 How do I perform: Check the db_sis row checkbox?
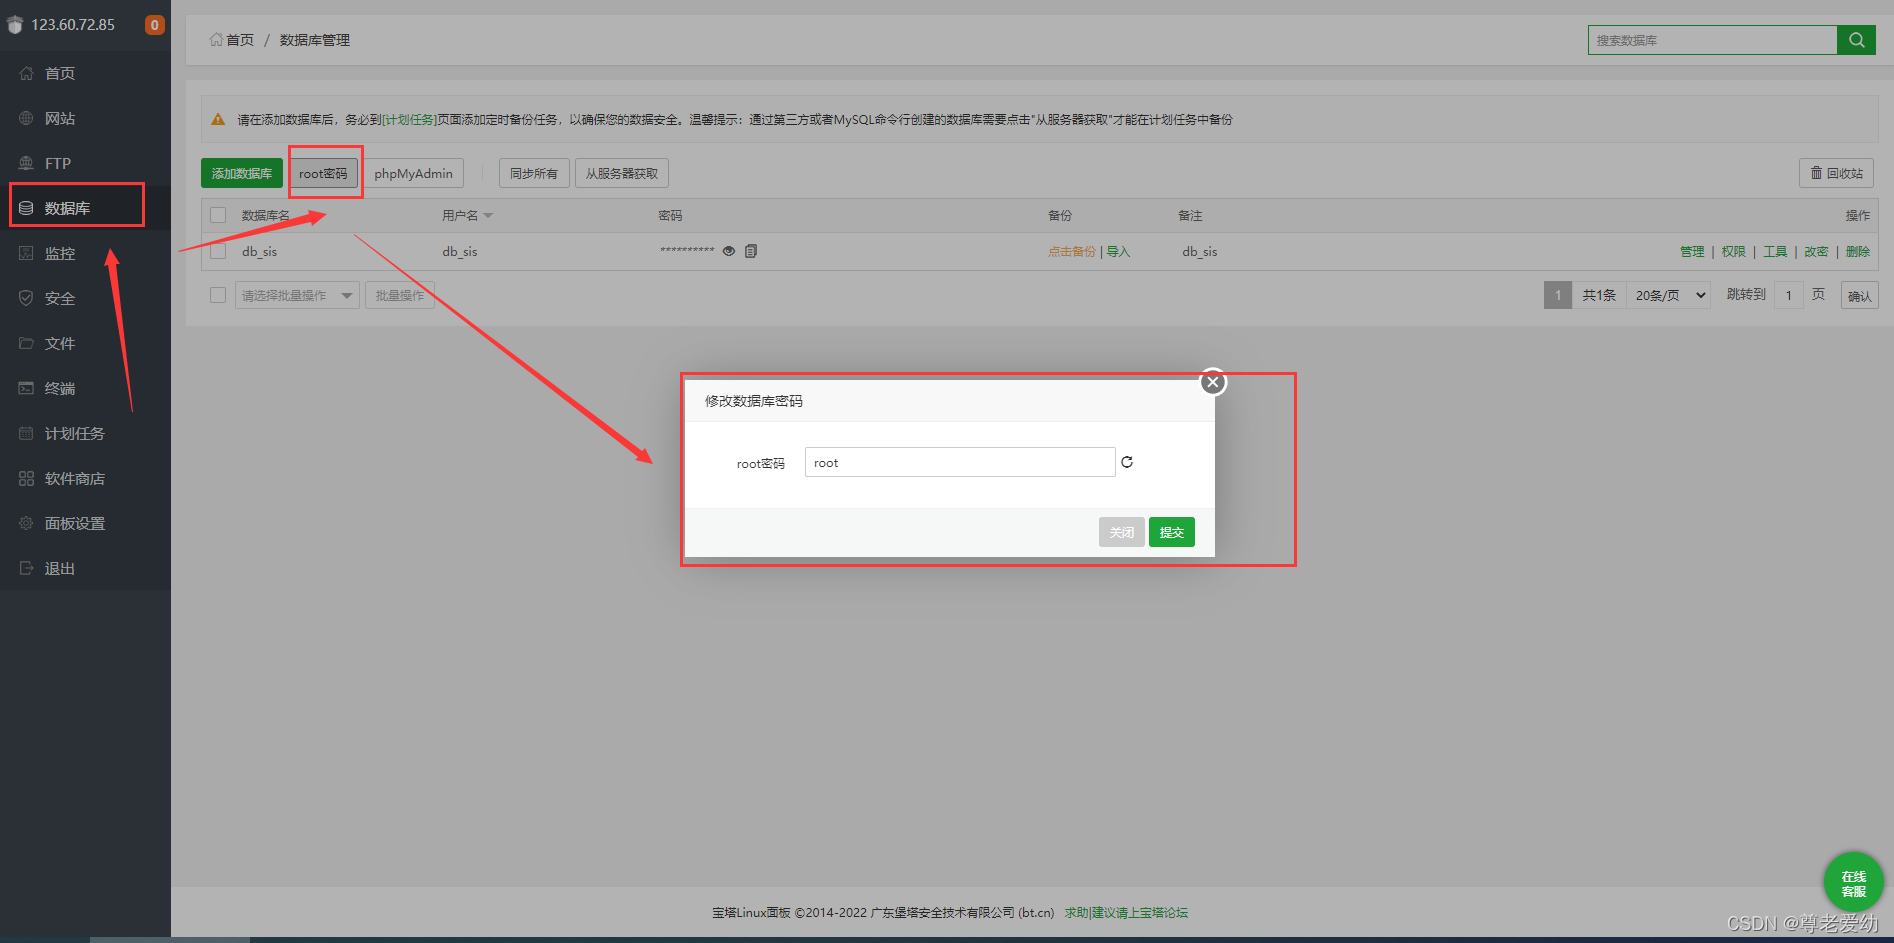218,251
